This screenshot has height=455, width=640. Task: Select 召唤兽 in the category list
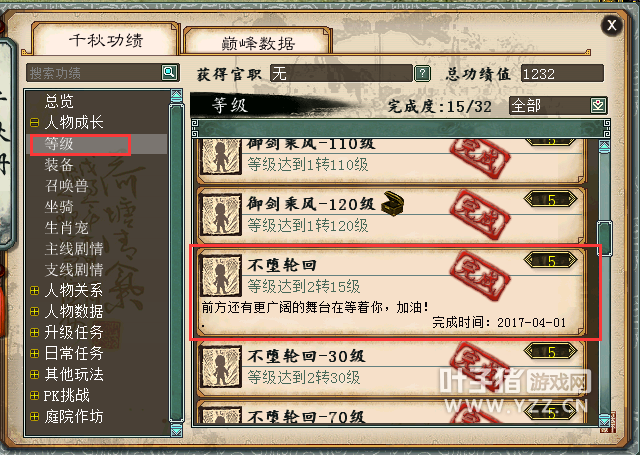[67, 186]
